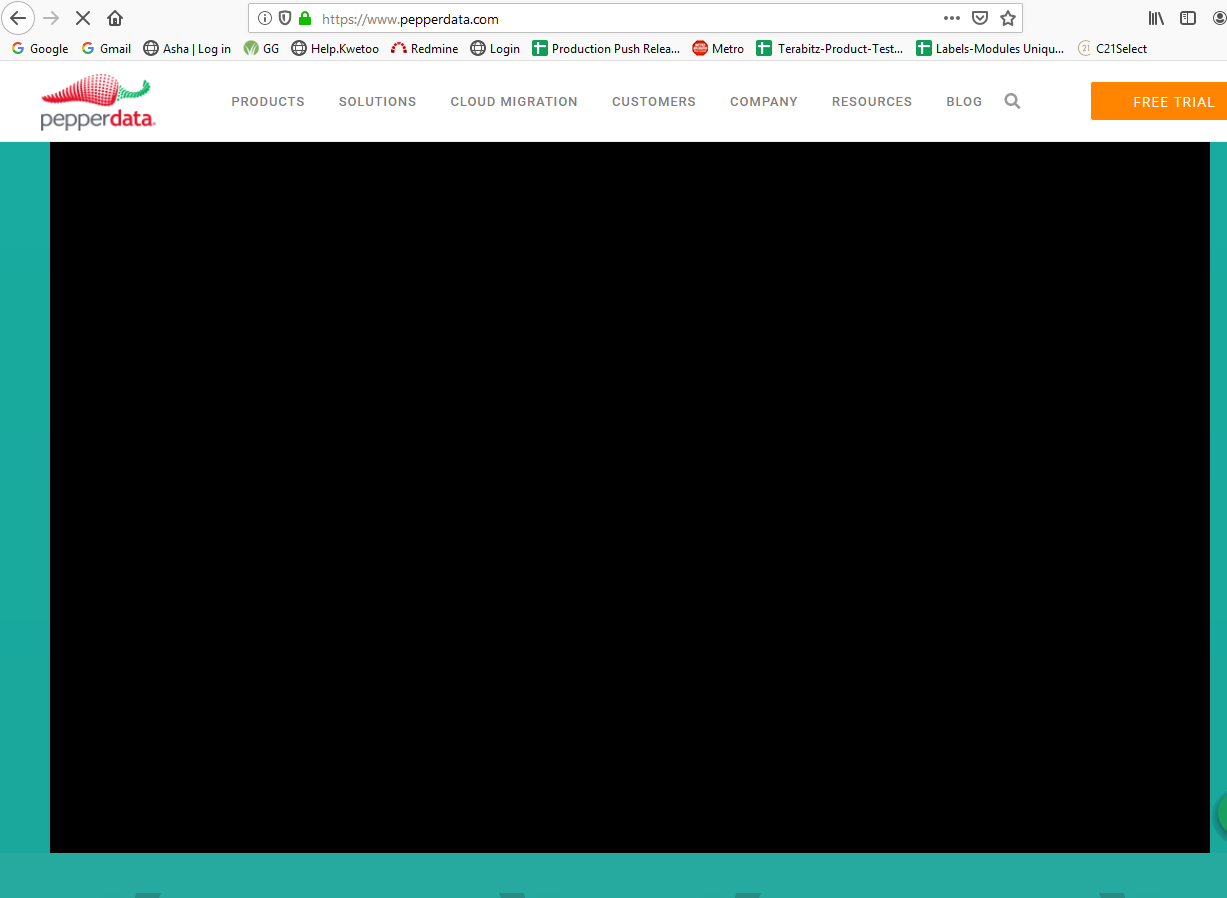Stop loading the page
1227x898 pixels.
tap(83, 18)
